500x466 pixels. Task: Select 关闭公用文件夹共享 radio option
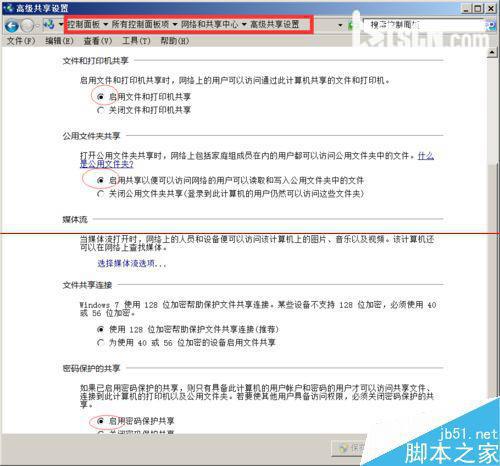tap(100, 194)
